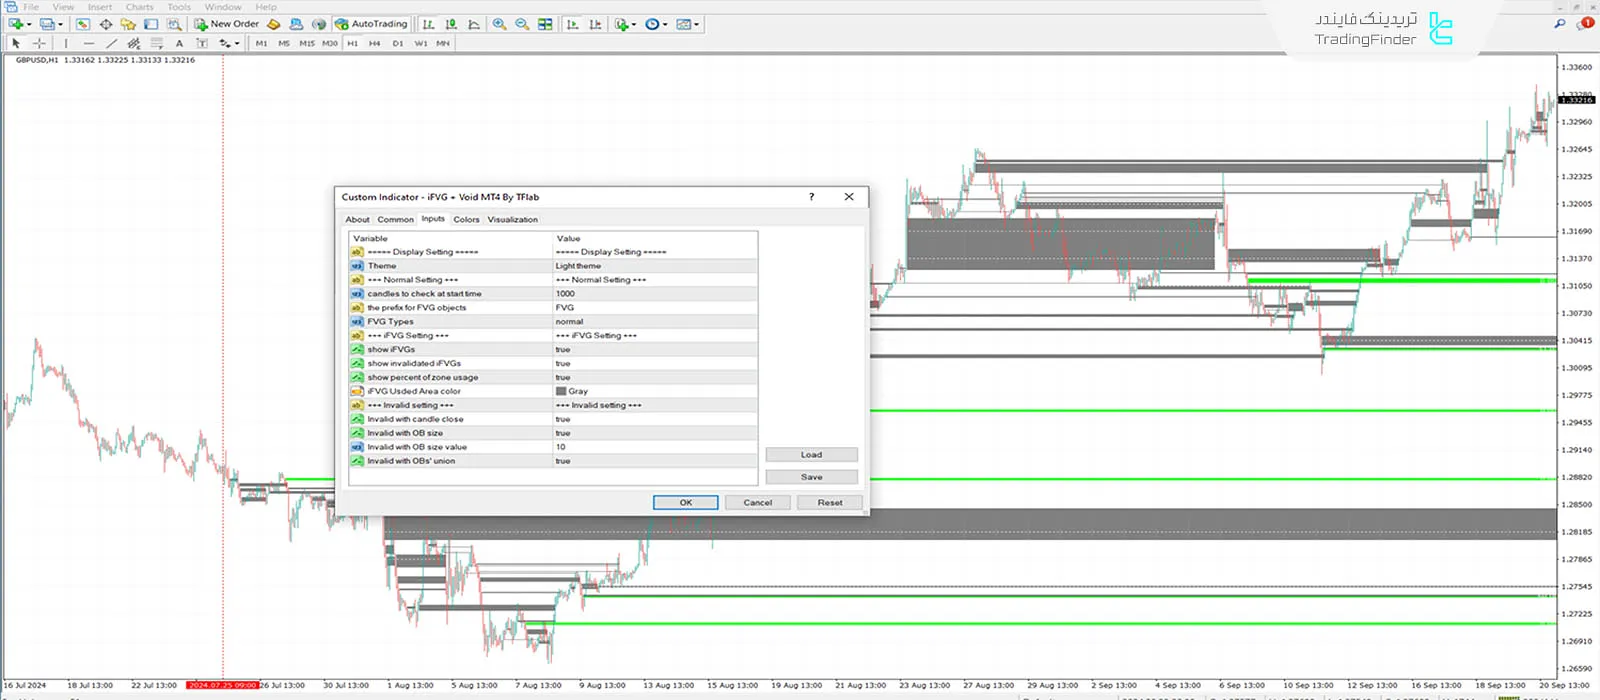Click the 'candles to check' value 1000
Screen dimensions: 1600x700
click(566, 294)
